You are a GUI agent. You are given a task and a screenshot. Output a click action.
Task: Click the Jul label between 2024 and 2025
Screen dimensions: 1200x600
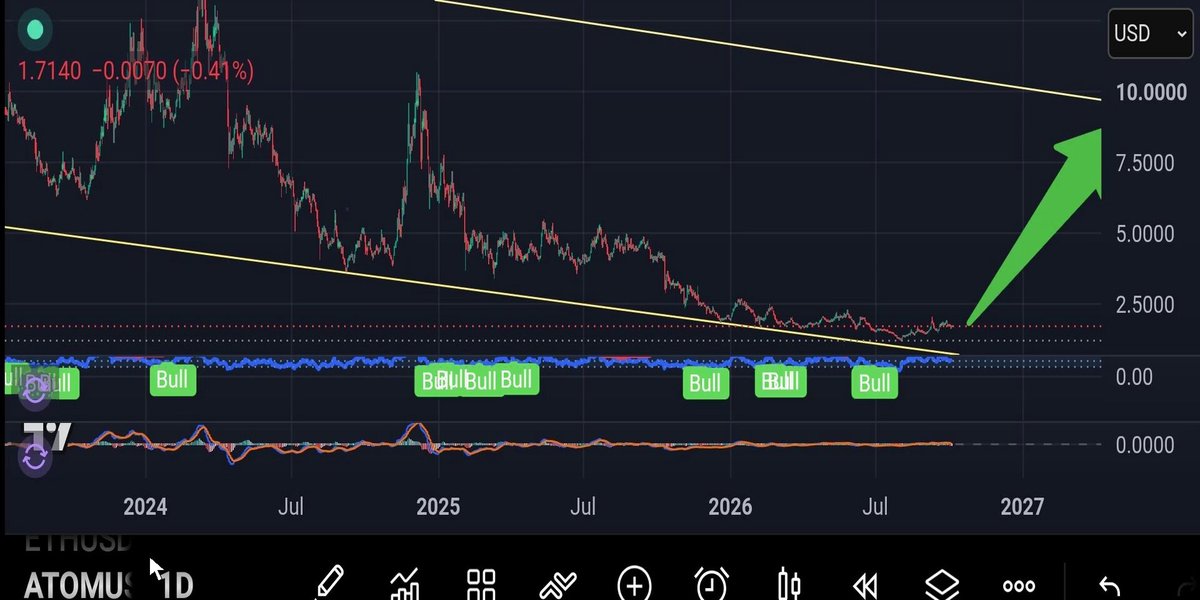(x=291, y=506)
